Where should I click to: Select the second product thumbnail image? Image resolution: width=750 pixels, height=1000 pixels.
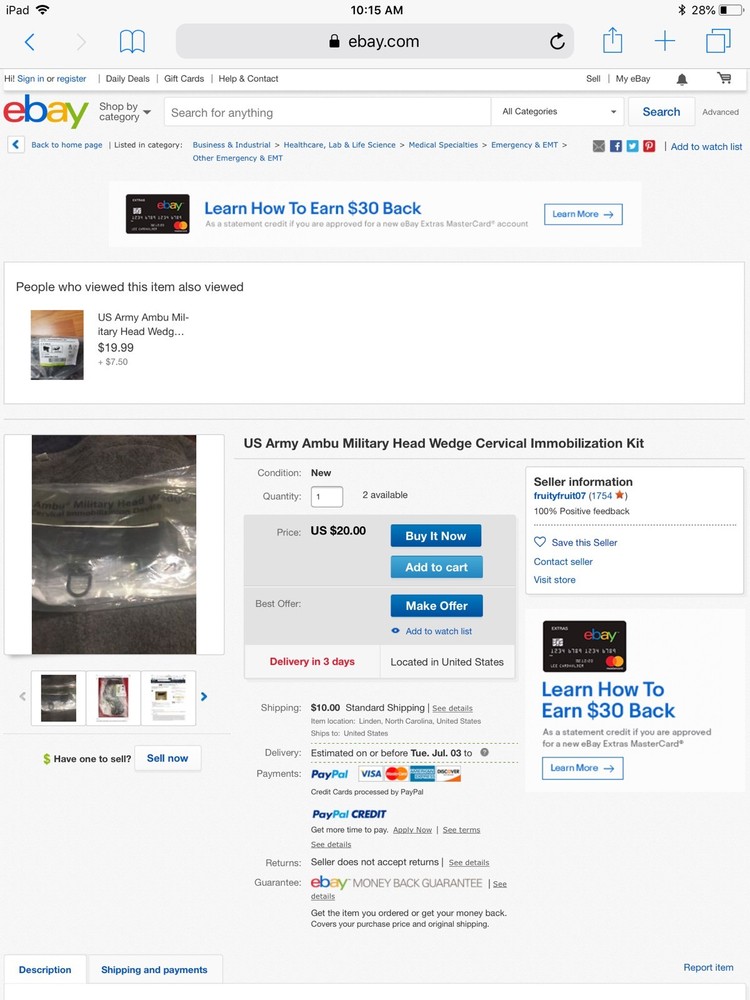coord(113,698)
